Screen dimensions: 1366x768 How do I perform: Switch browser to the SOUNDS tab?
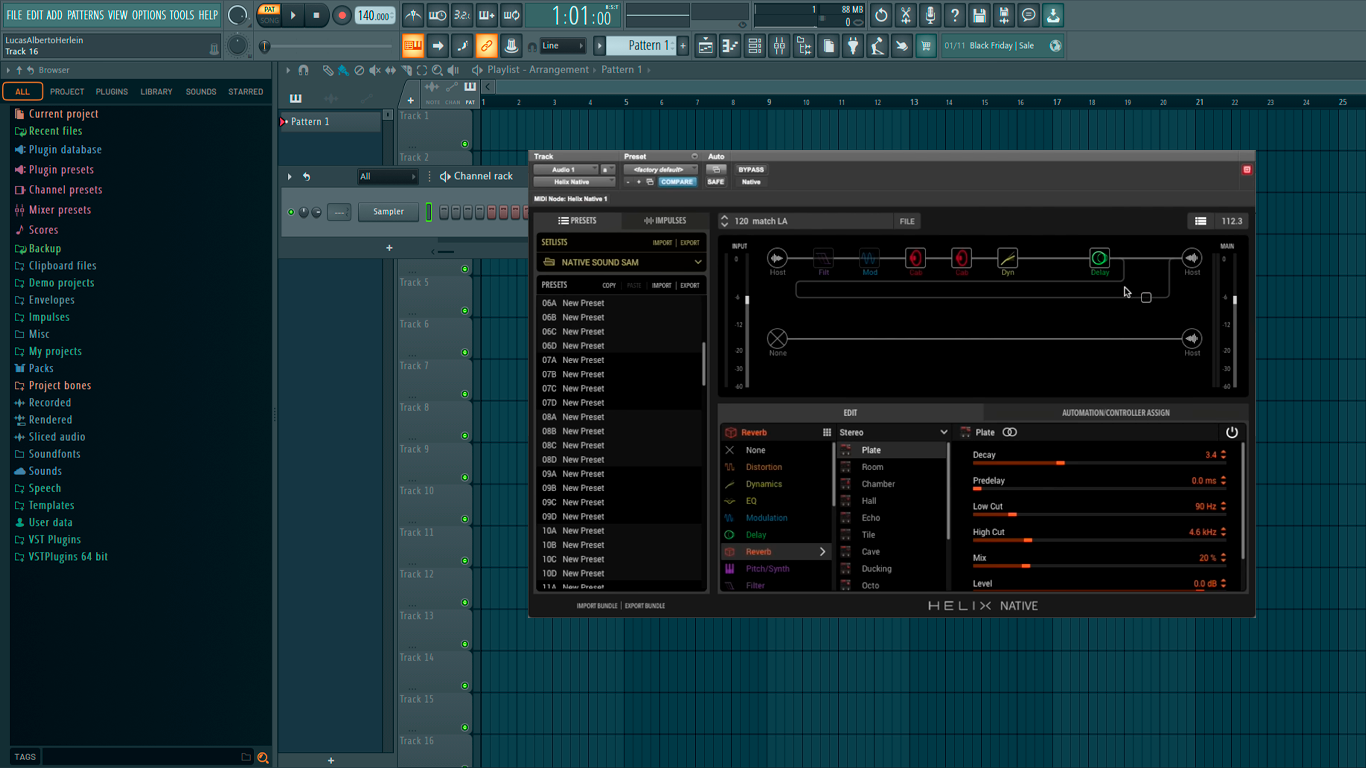point(201,91)
